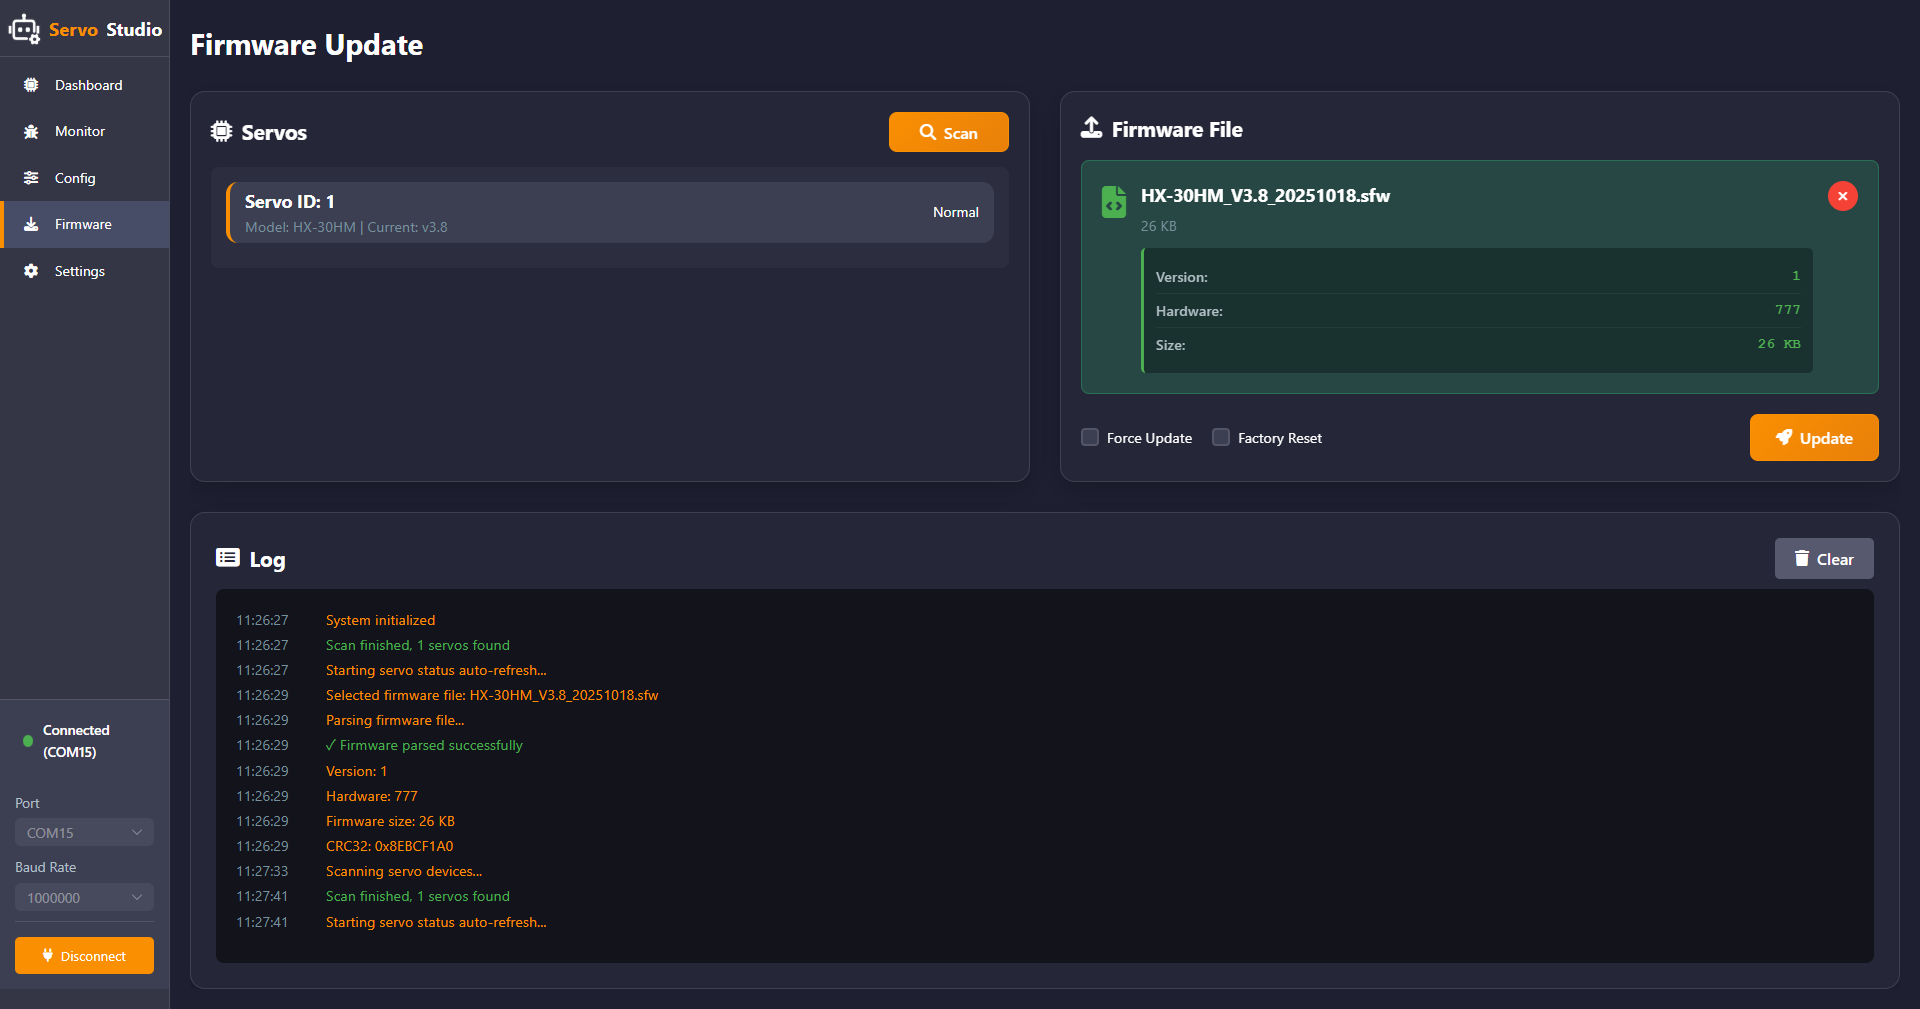Click the plug icon on Disconnect button
This screenshot has width=1920, height=1009.
[48, 955]
